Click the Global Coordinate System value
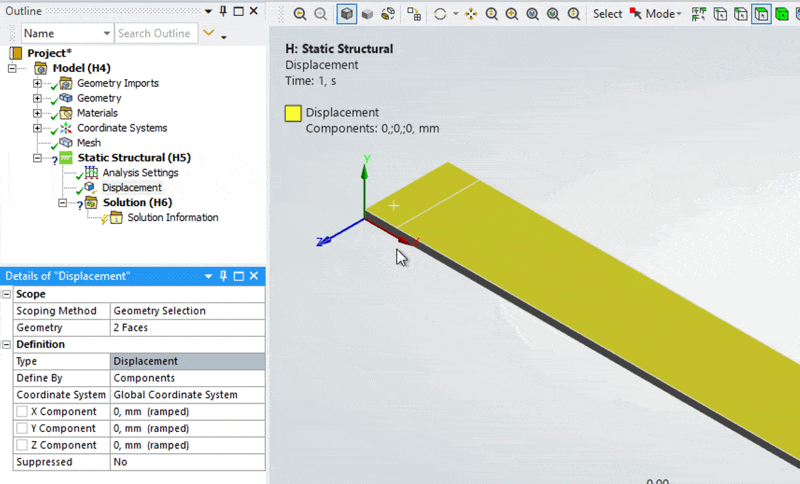Viewport: 800px width, 484px height. tap(175, 395)
